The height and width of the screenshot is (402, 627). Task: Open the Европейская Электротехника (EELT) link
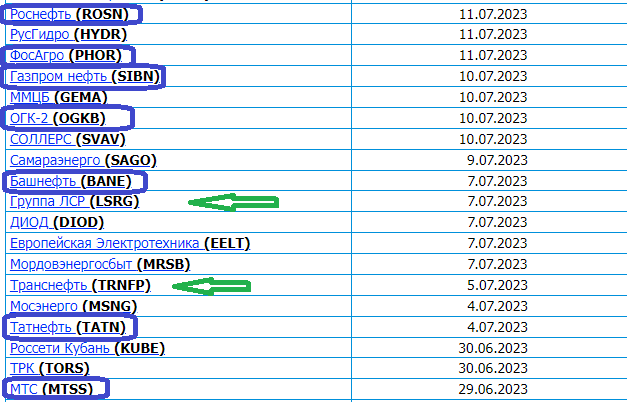click(x=130, y=243)
